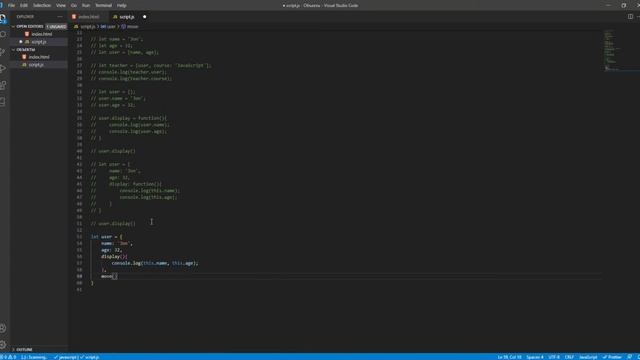The image size is (640, 360).
Task: Place cursor on line 60 closing brace
Action: [x=92, y=283]
